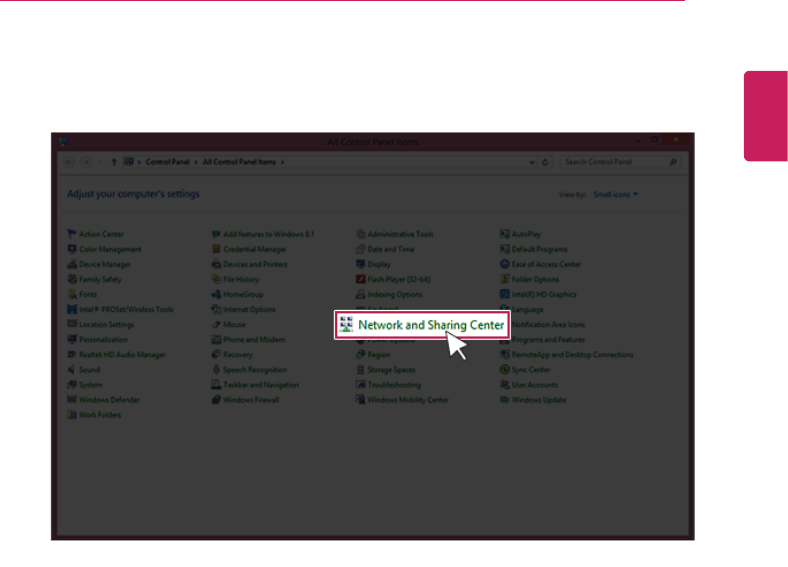Click the Sound speaker icon

pyautogui.click(x=72, y=369)
